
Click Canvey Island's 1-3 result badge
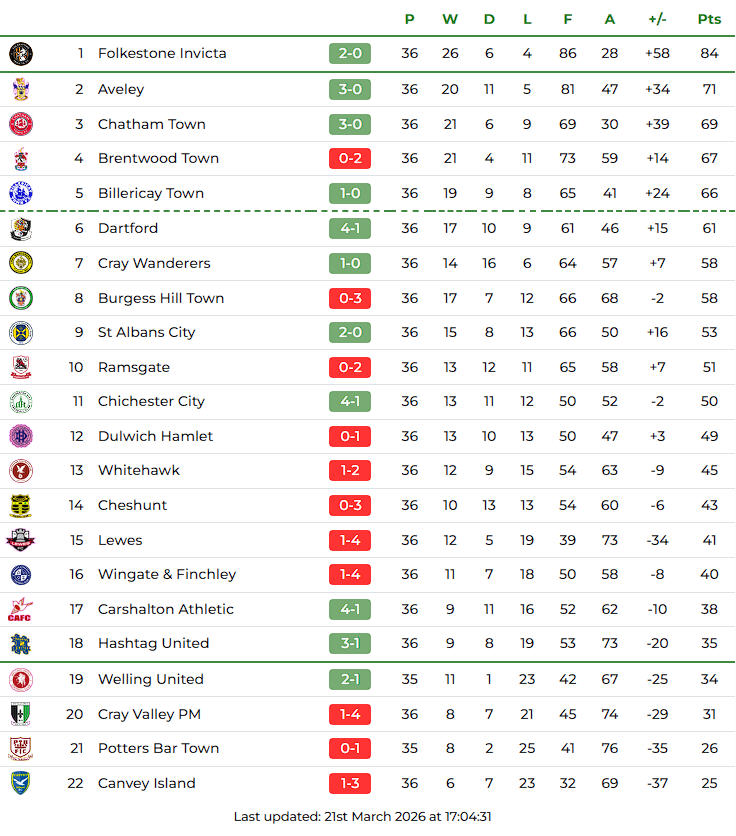pos(349,783)
